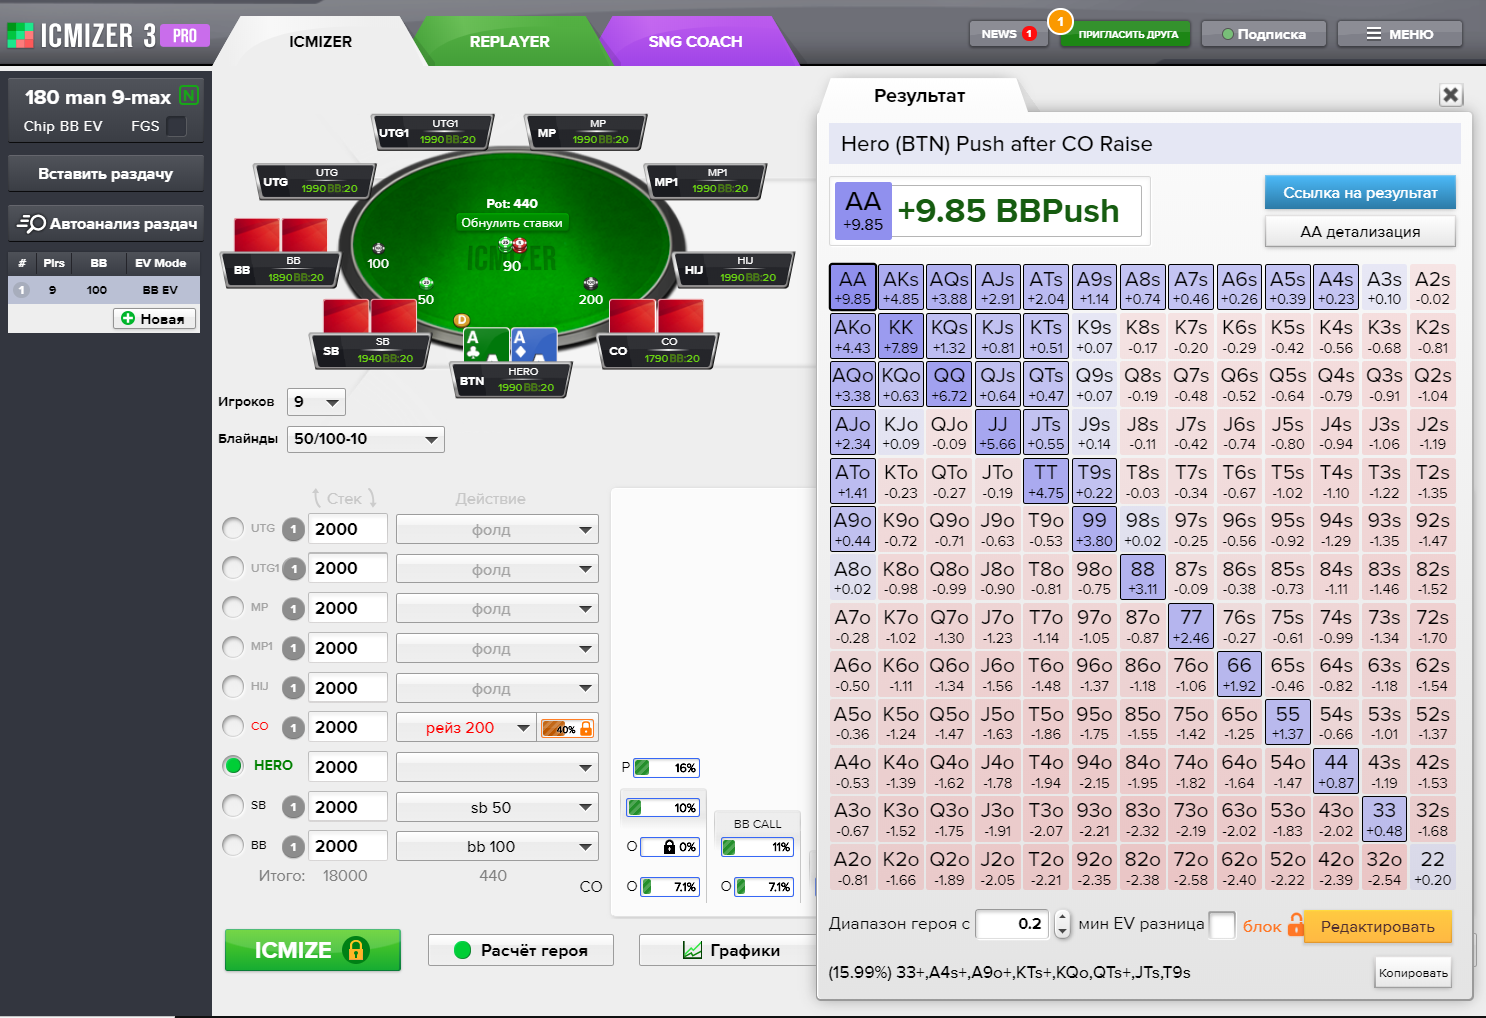
Task: Click the UTG number 1 circle badge
Action: [x=293, y=530]
